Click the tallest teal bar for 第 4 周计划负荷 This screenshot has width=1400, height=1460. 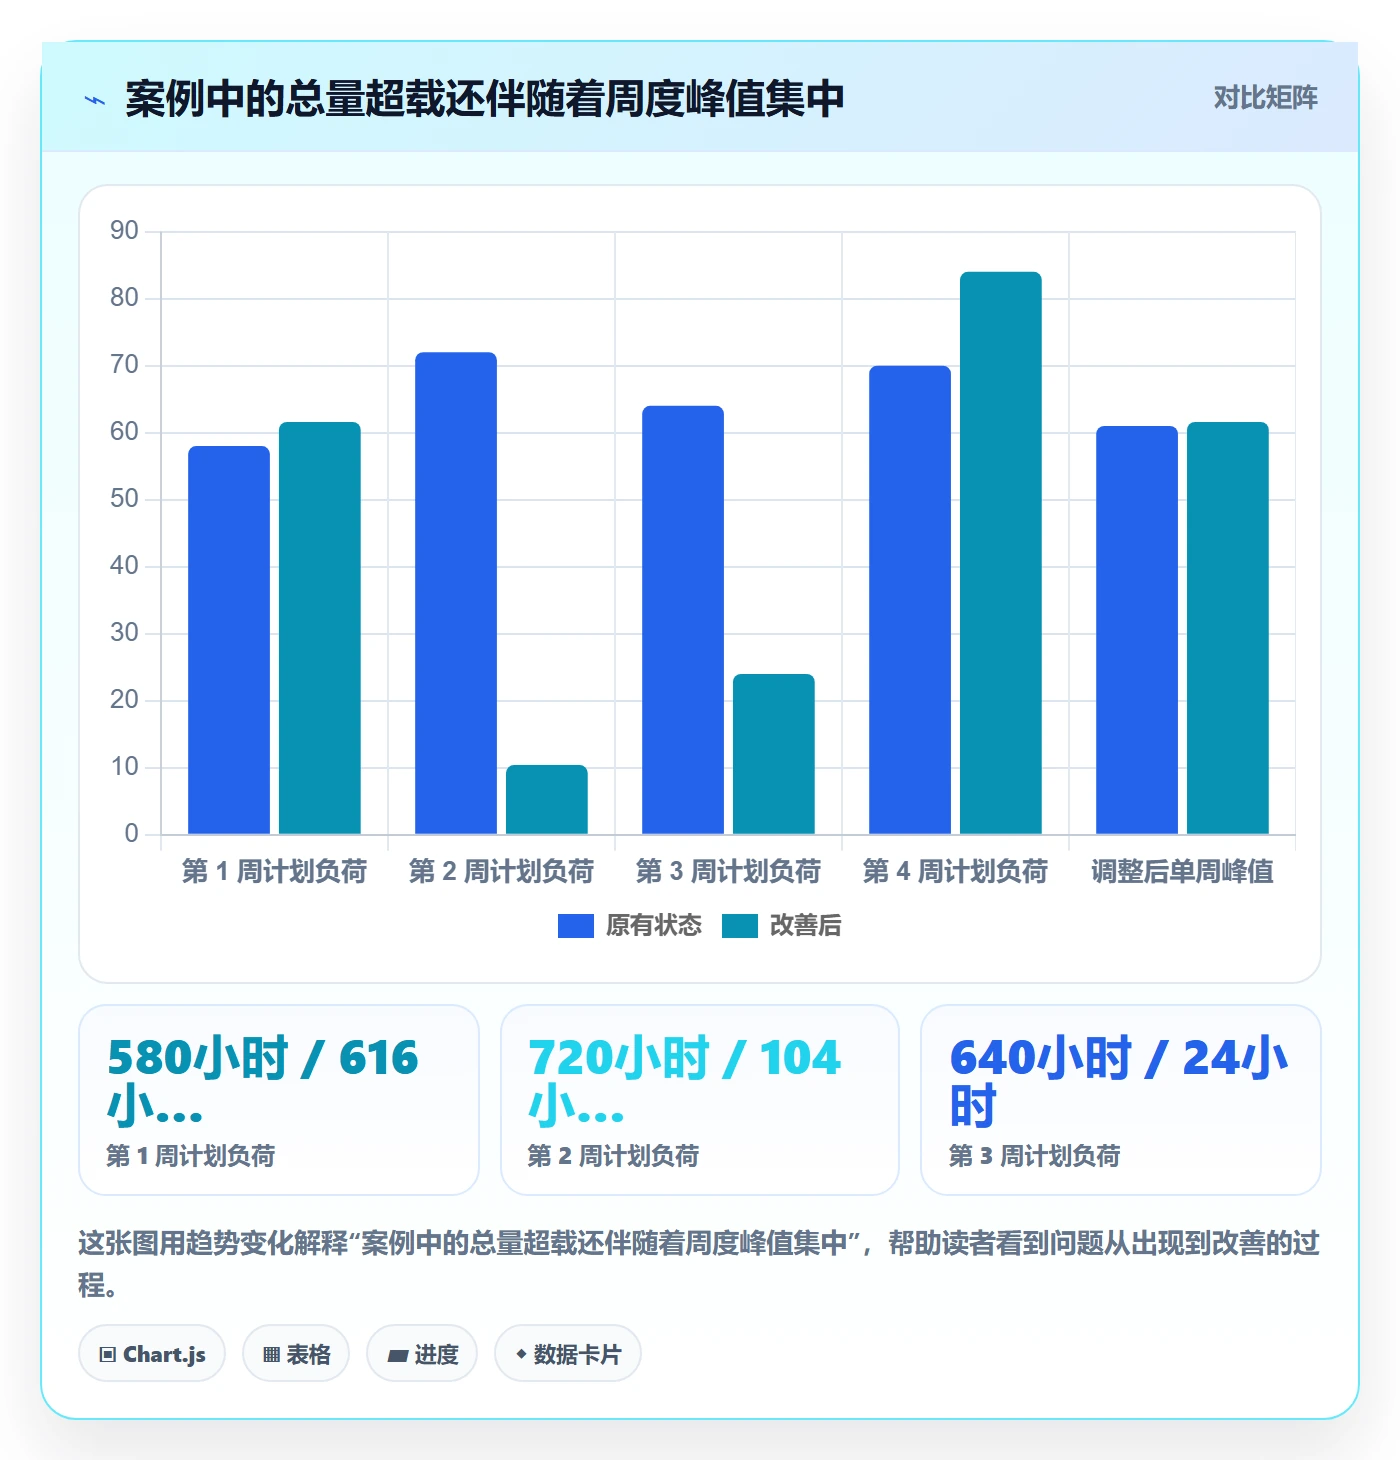click(1001, 553)
